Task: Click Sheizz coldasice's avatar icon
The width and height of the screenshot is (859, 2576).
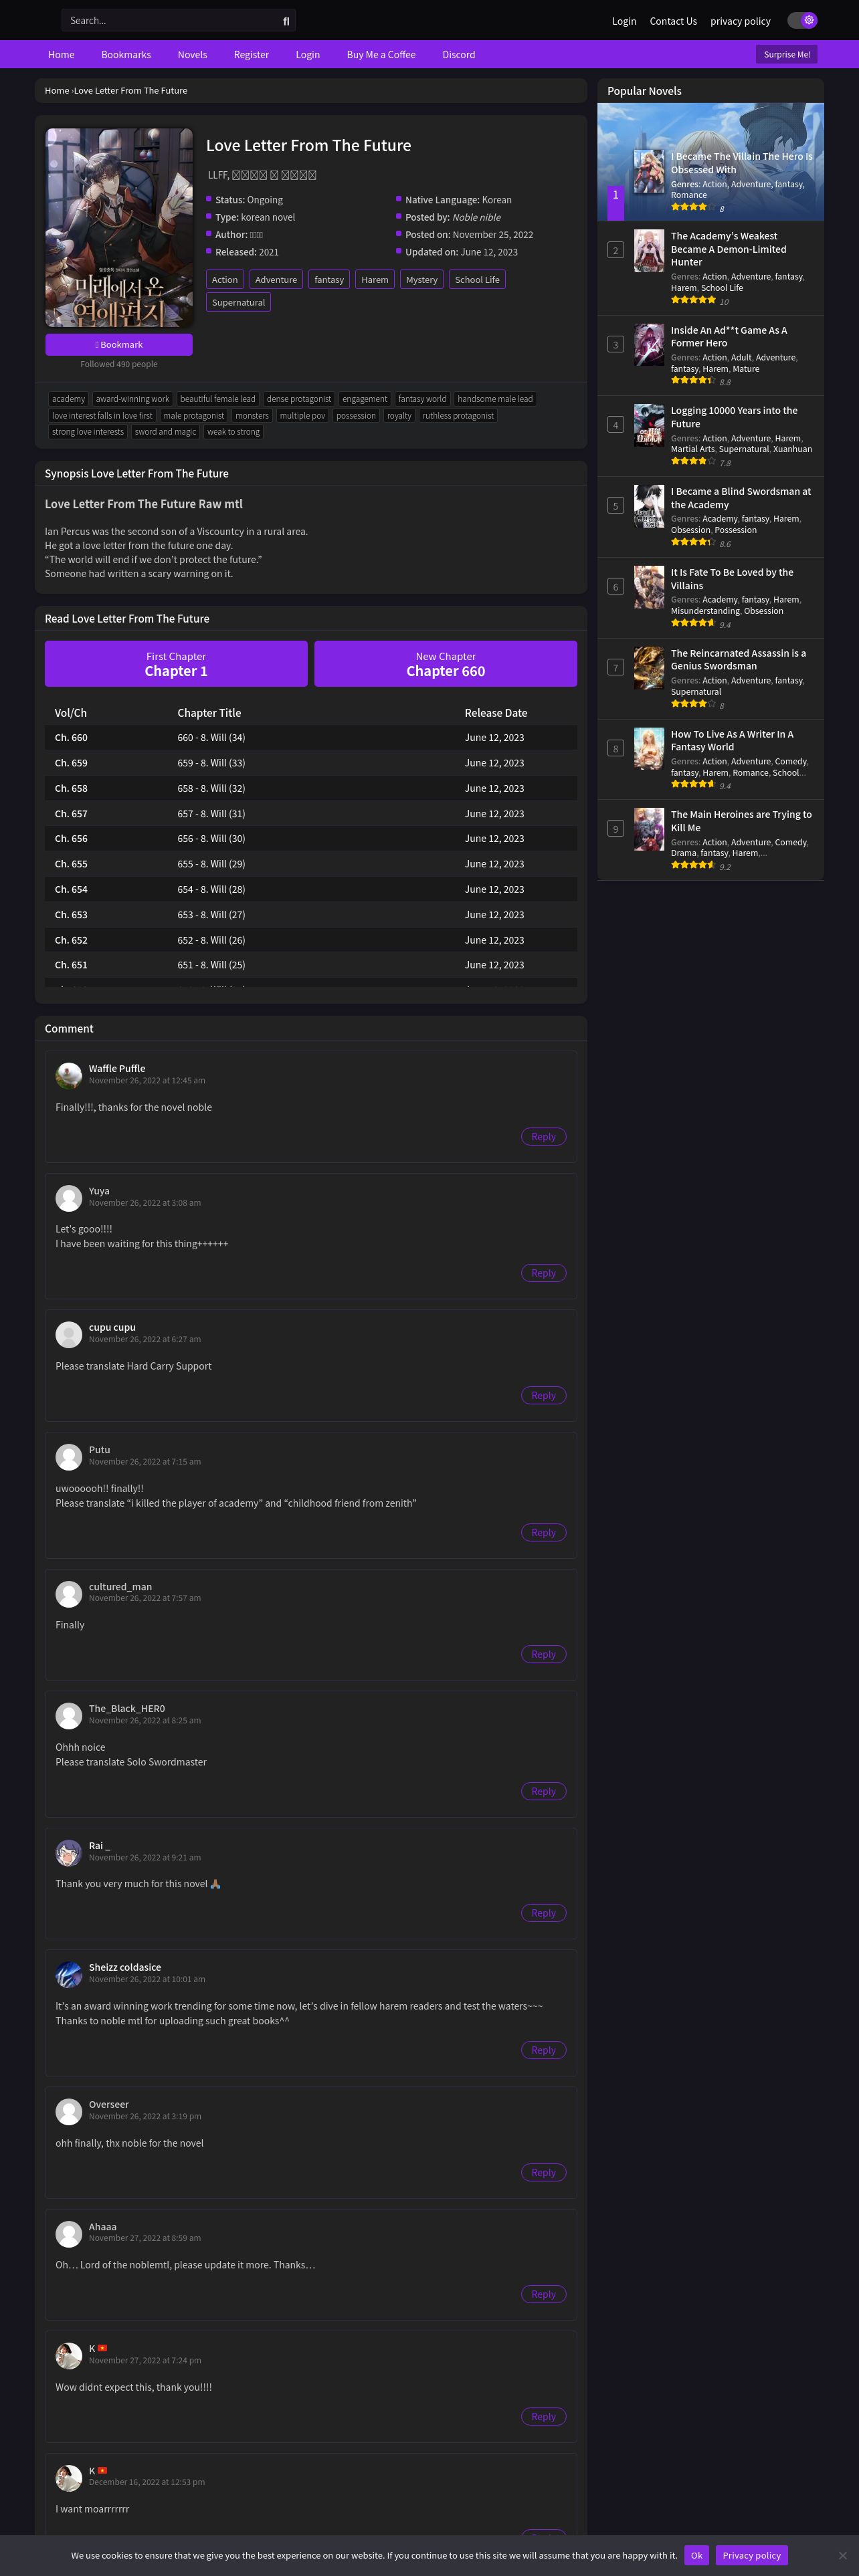Action: pos(69,1973)
